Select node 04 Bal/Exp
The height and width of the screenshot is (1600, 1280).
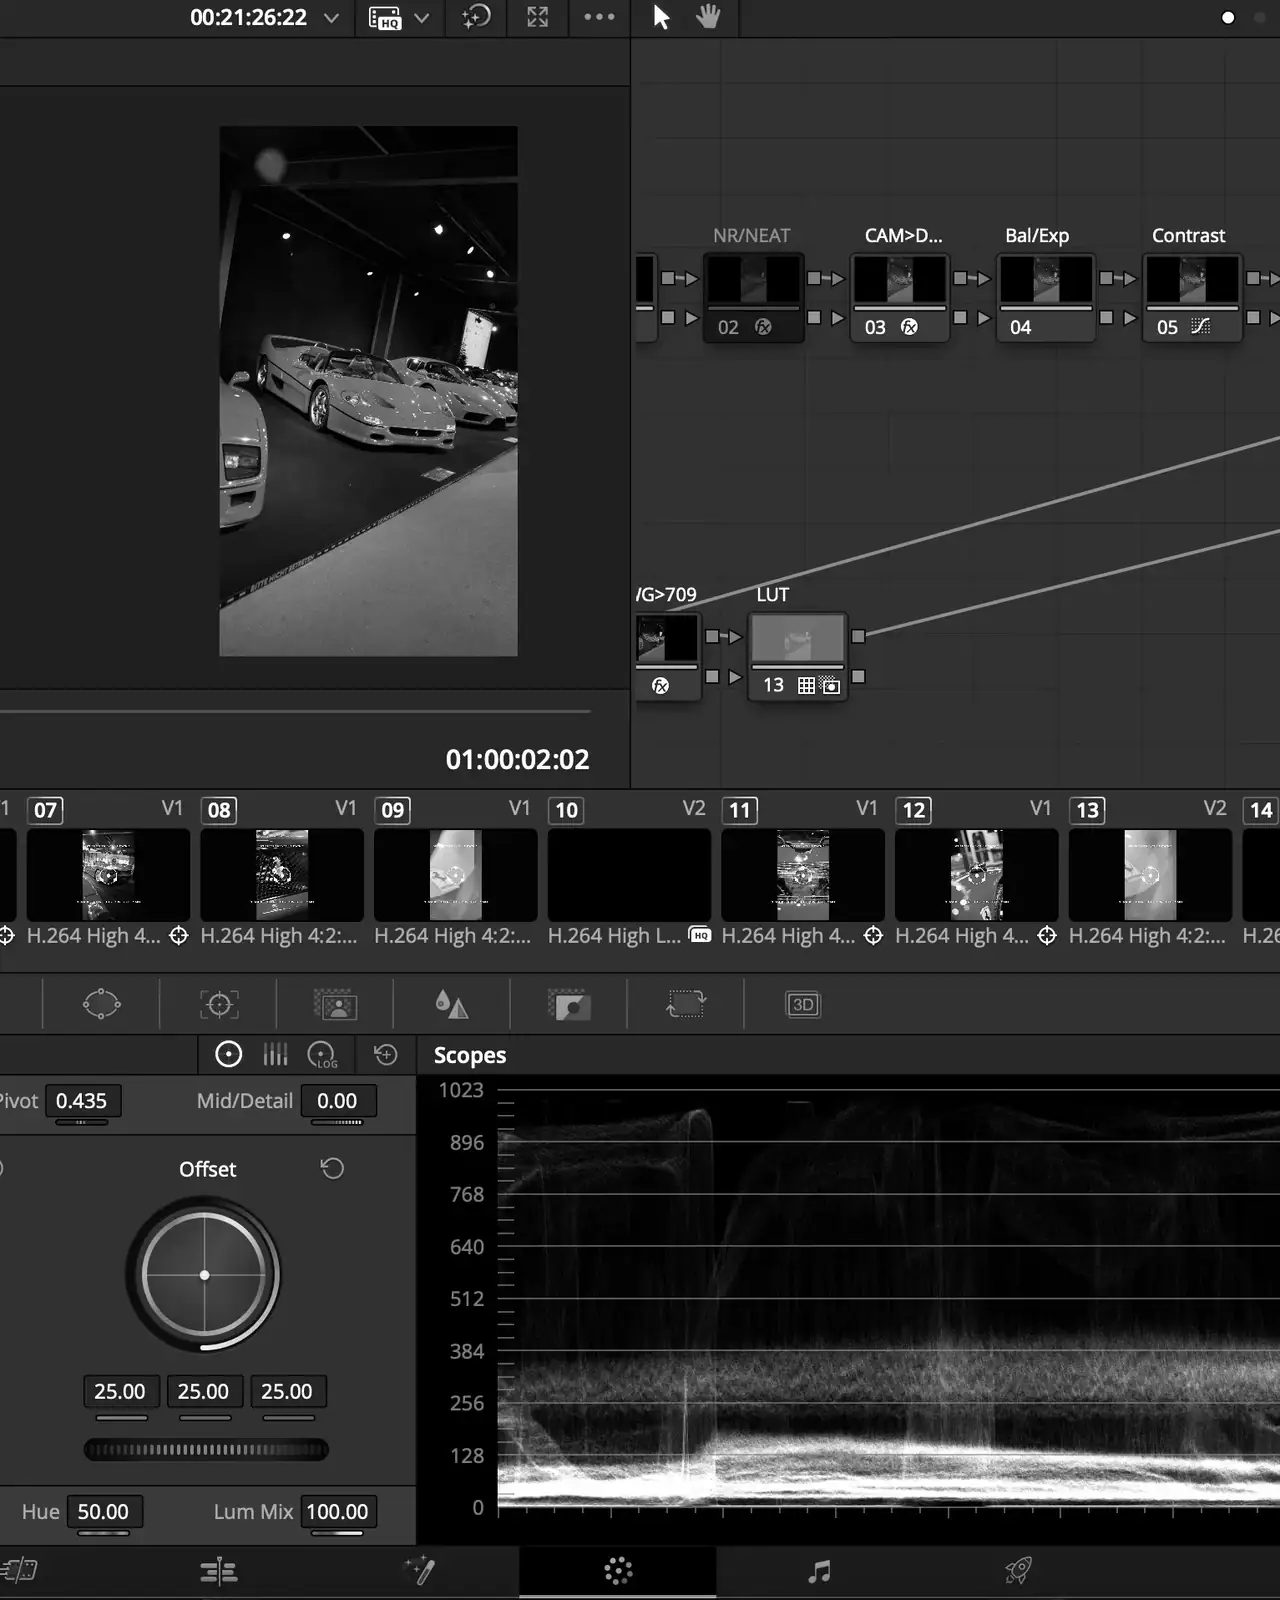point(1046,298)
